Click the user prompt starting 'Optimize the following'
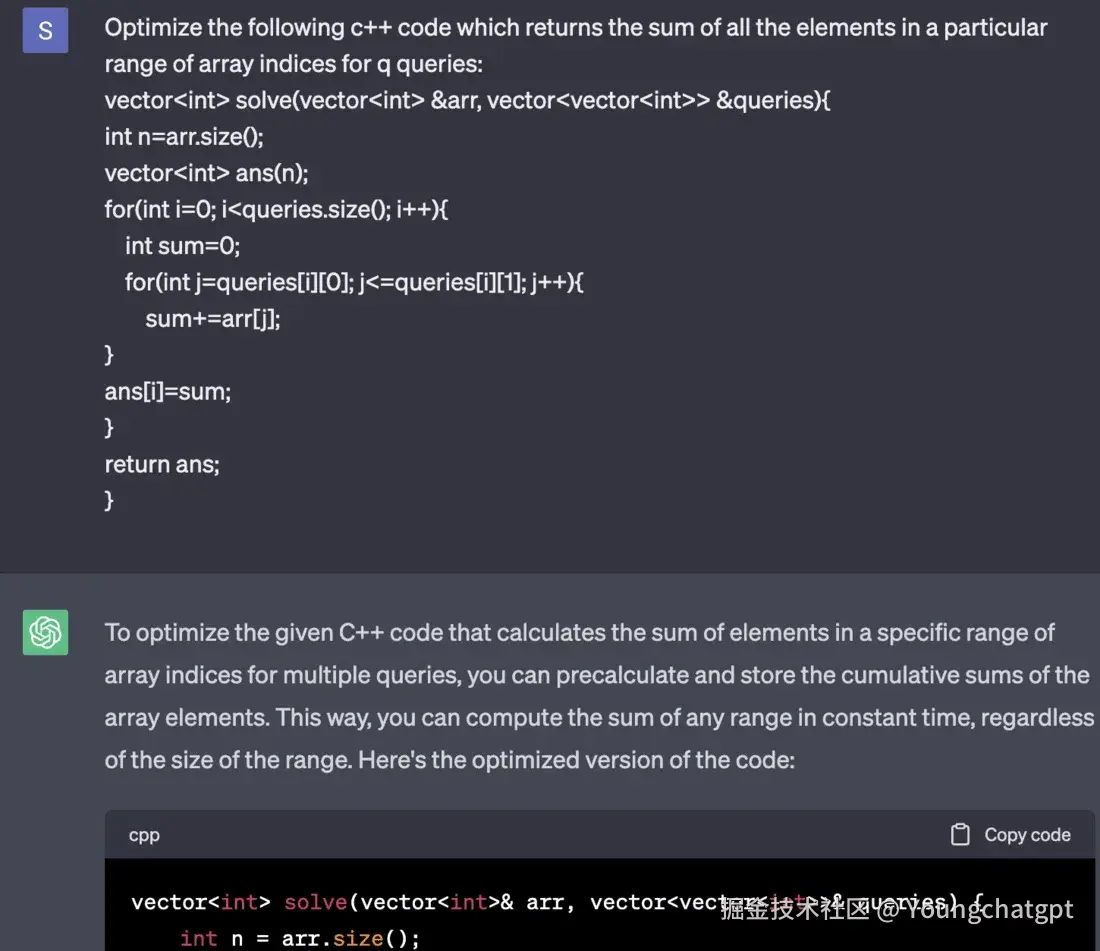The width and height of the screenshot is (1100, 951). pos(575,46)
